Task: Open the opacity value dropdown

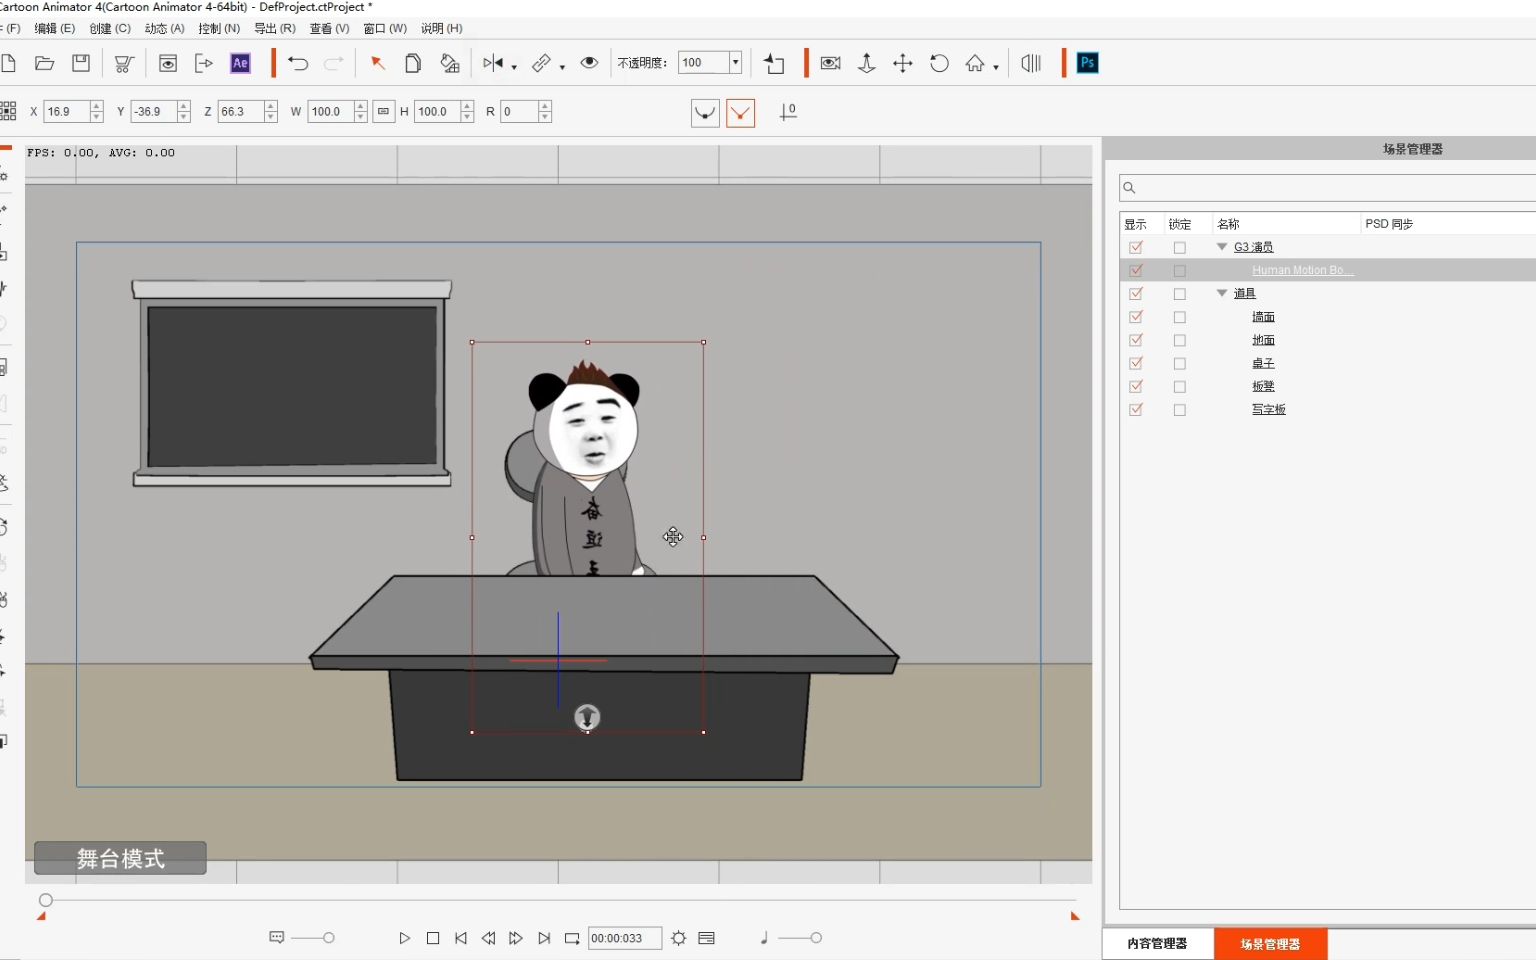Action: click(735, 63)
